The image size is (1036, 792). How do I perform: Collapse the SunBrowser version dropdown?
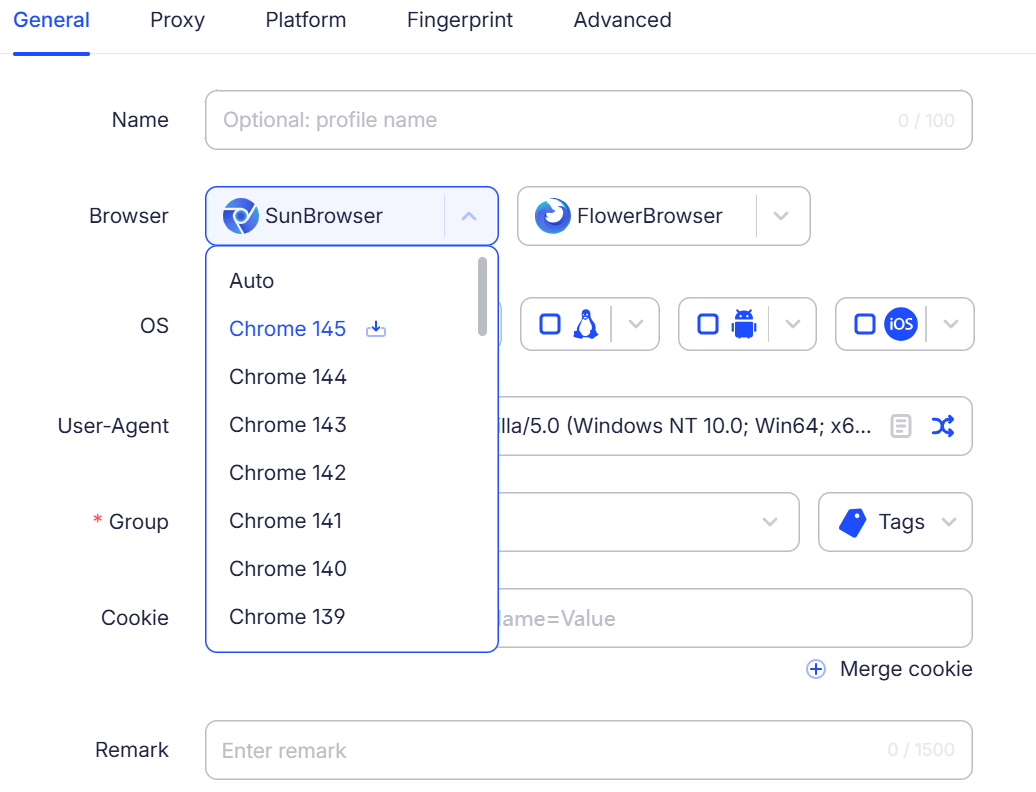click(470, 216)
